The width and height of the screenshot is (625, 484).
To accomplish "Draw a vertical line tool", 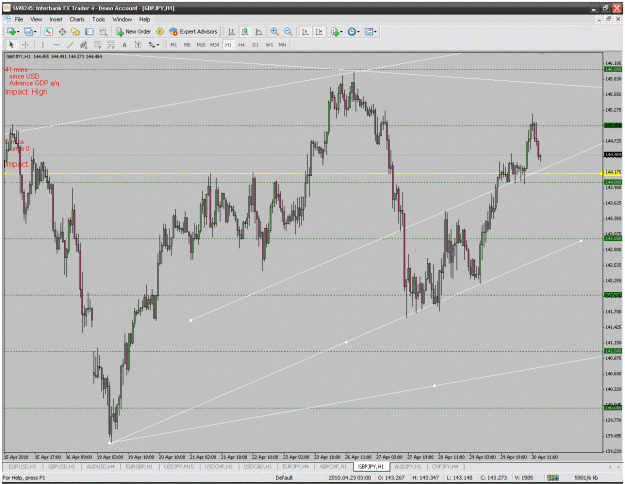I will pyautogui.click(x=43, y=45).
